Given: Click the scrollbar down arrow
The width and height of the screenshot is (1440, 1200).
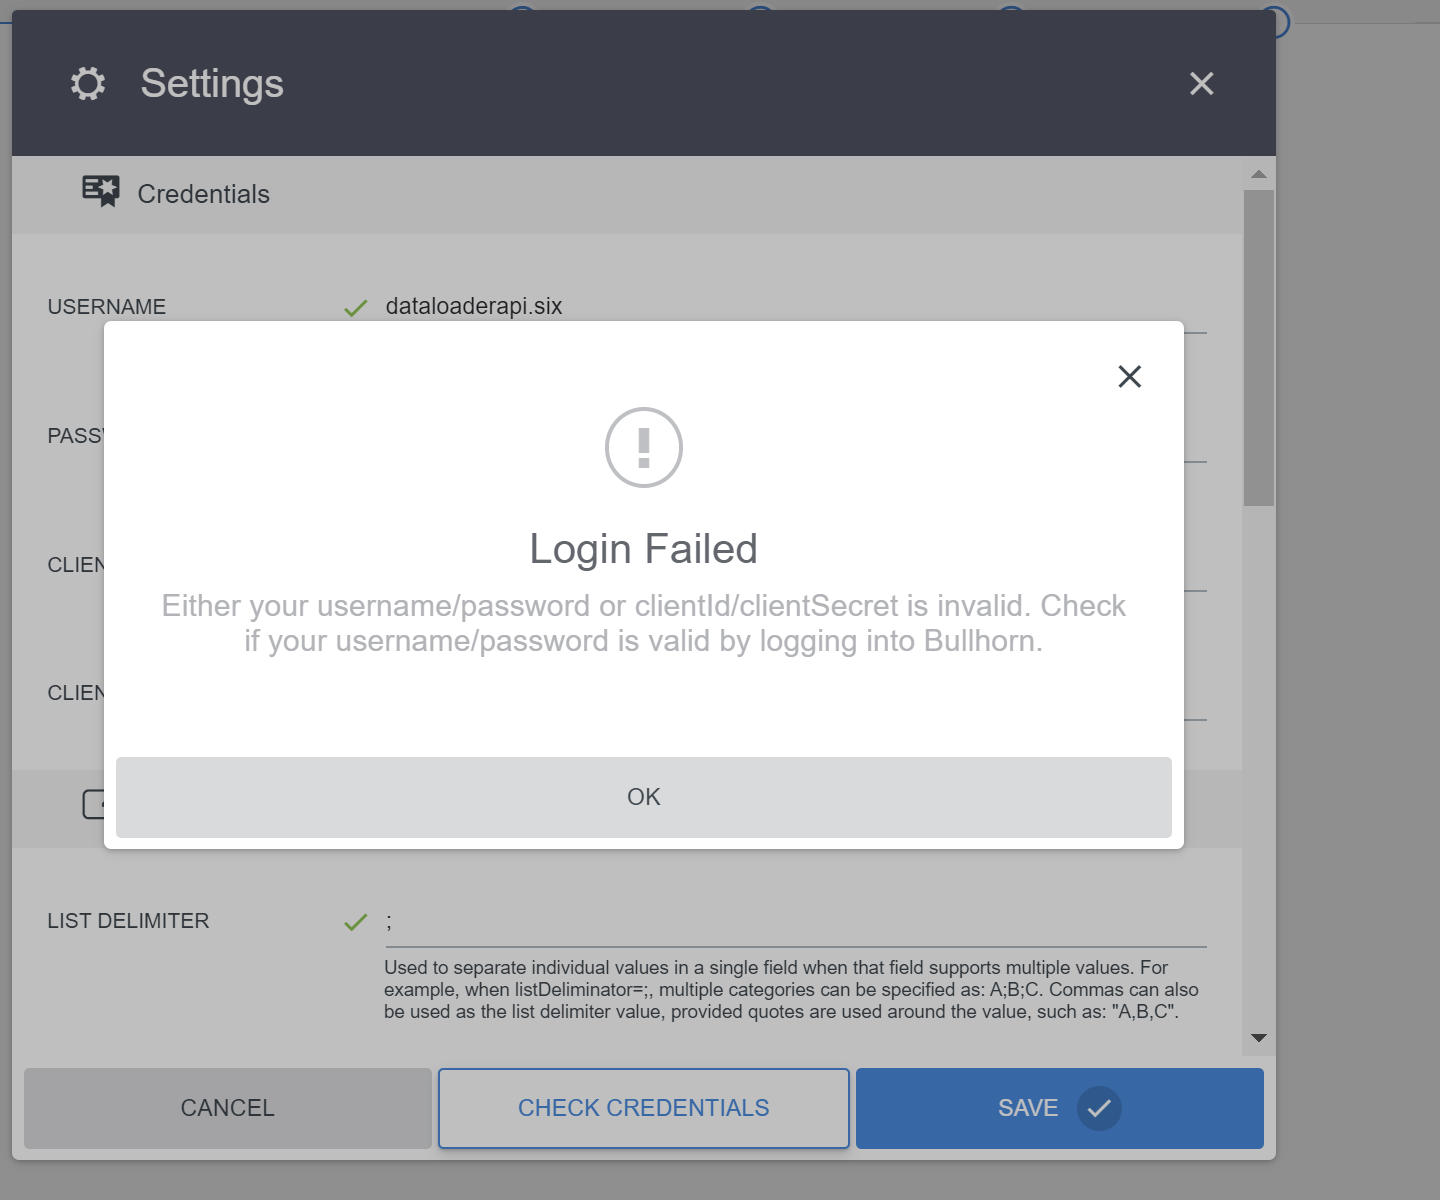Looking at the screenshot, I should click(x=1258, y=1038).
